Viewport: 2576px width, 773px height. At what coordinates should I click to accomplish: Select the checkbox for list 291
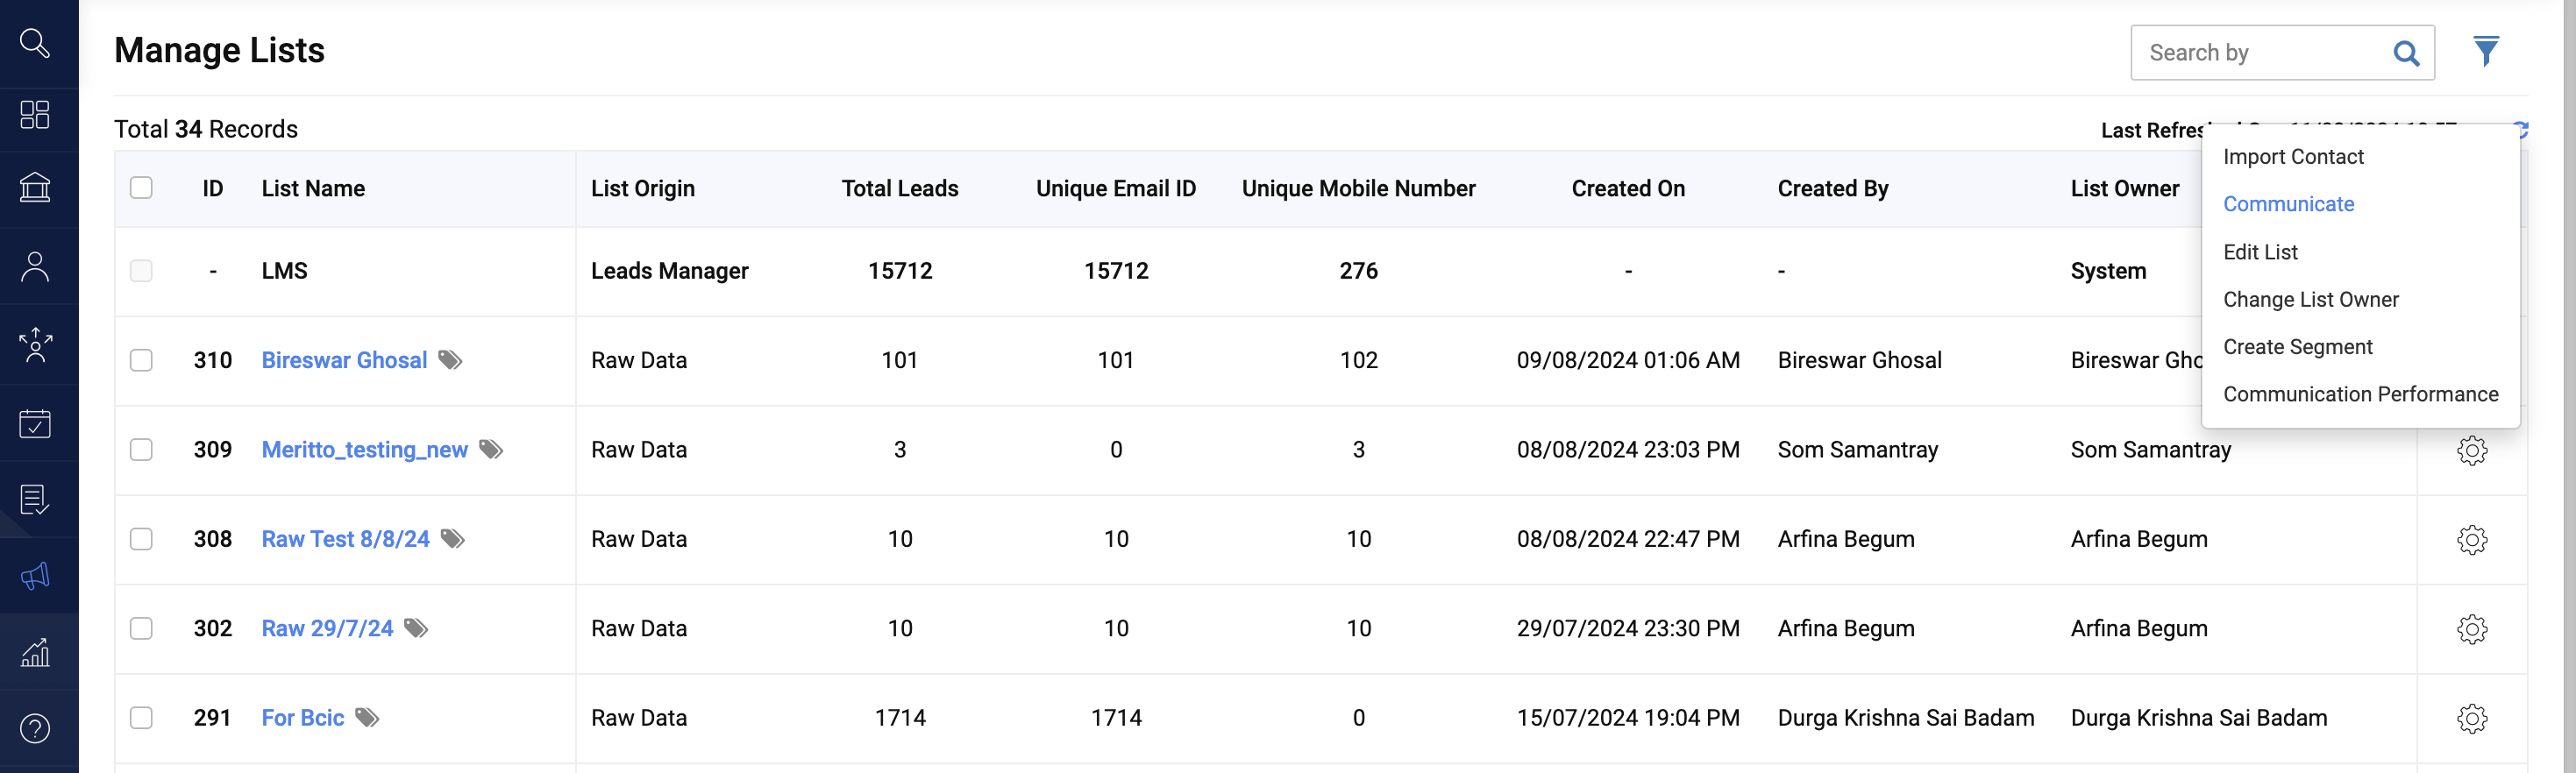click(141, 718)
